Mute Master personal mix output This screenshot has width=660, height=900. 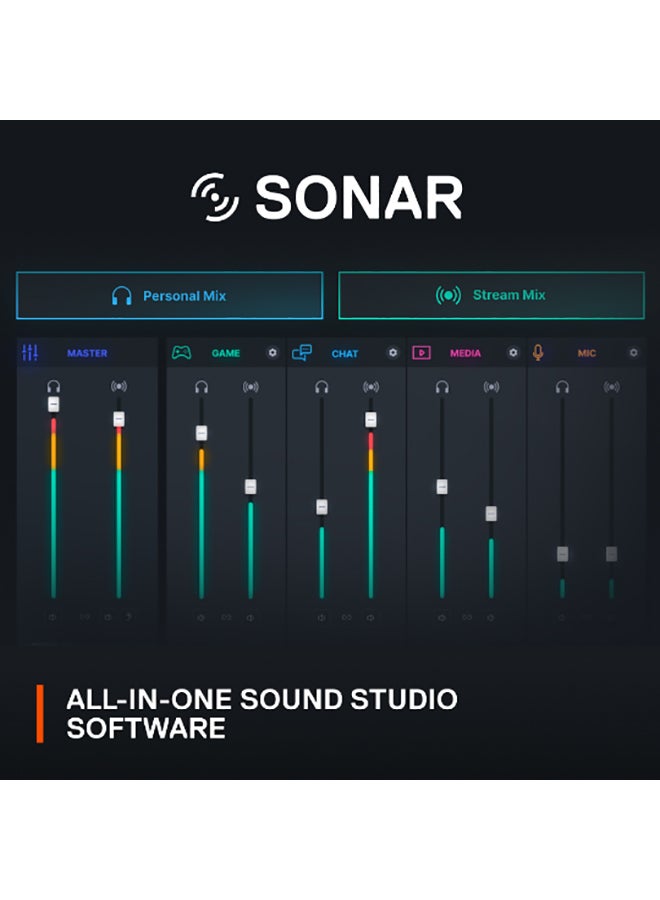point(52,617)
